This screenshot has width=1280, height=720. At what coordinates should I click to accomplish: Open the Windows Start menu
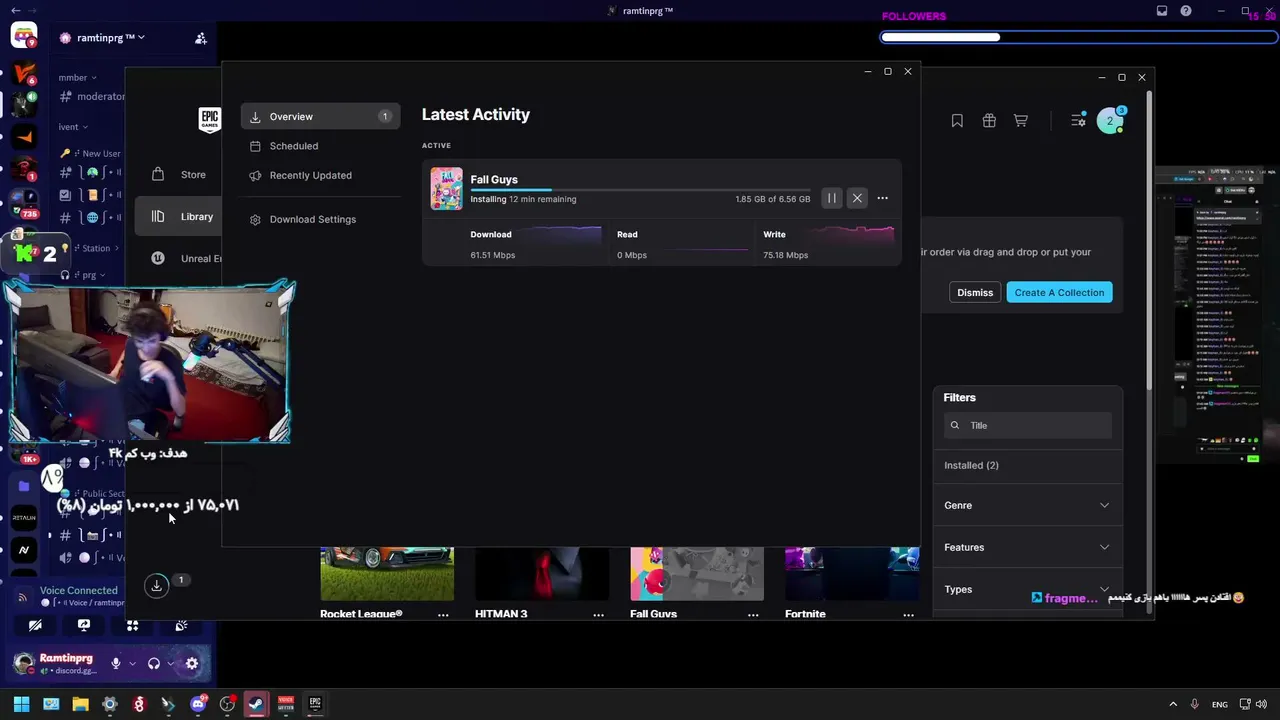tap(21, 704)
